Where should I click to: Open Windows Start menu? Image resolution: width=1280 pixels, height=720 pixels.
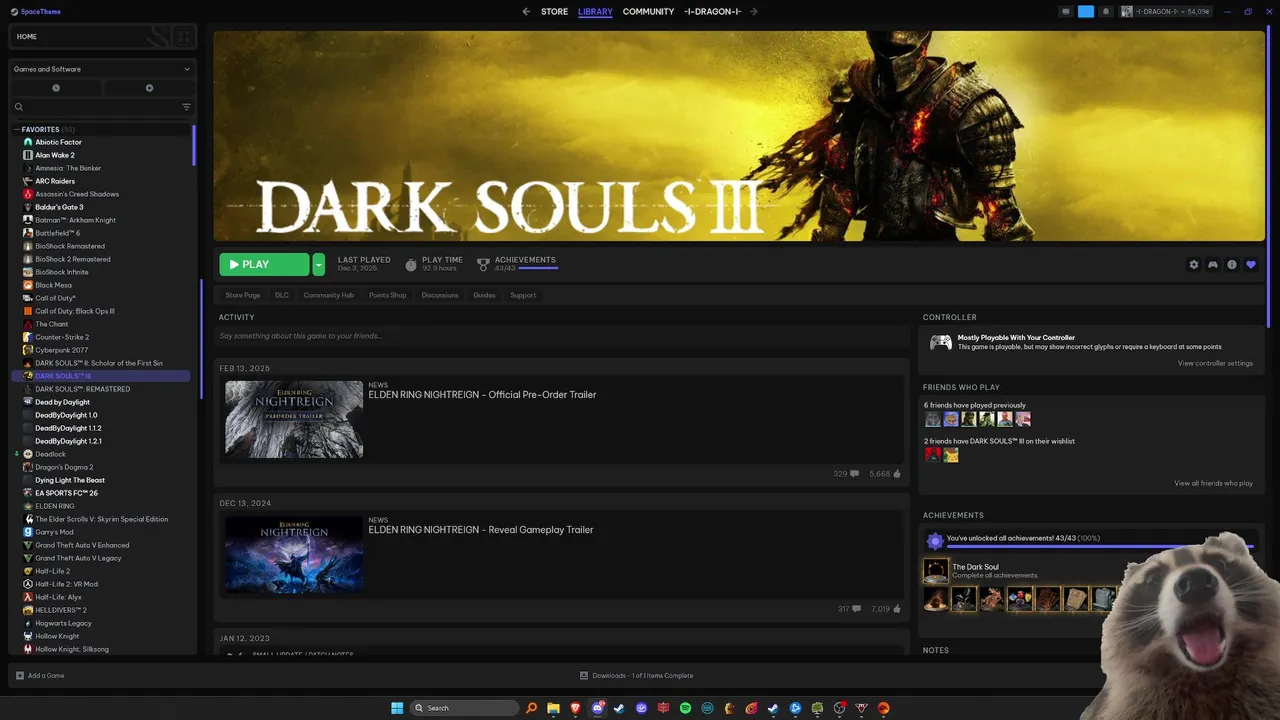coord(397,708)
